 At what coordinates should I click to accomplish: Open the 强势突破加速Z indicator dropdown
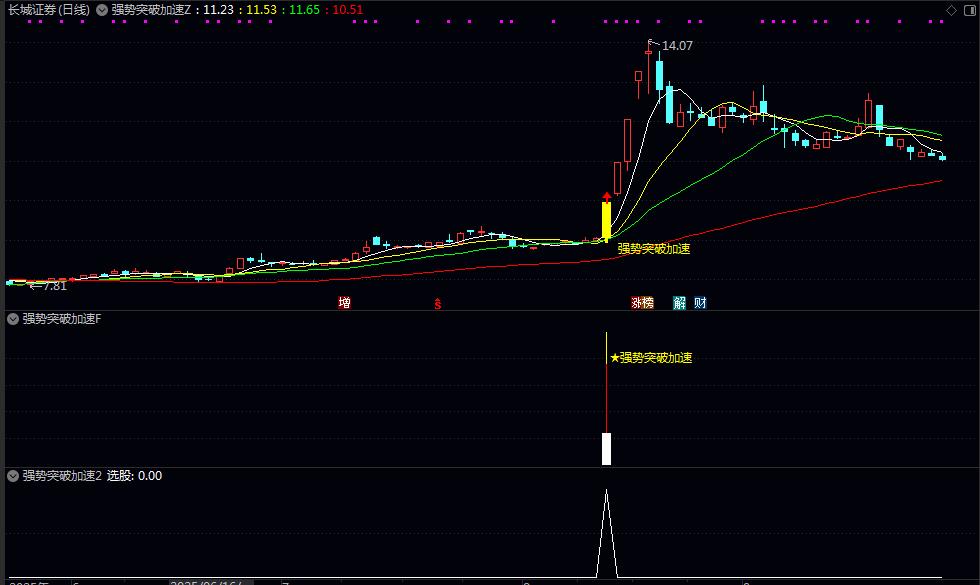102,10
